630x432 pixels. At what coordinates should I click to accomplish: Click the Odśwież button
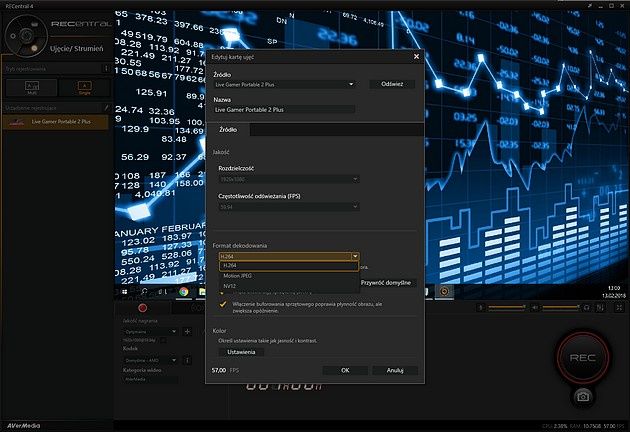coord(392,84)
